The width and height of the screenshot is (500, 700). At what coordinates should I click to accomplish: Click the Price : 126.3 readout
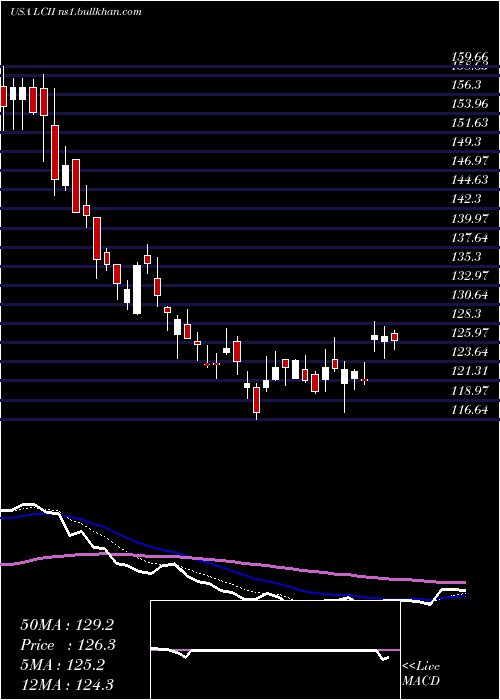(68, 645)
